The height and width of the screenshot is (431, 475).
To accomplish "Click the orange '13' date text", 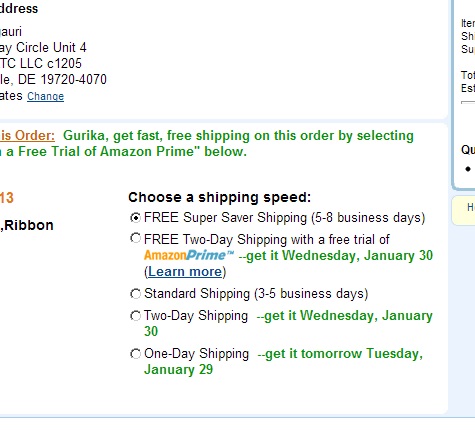I will 7,198.
